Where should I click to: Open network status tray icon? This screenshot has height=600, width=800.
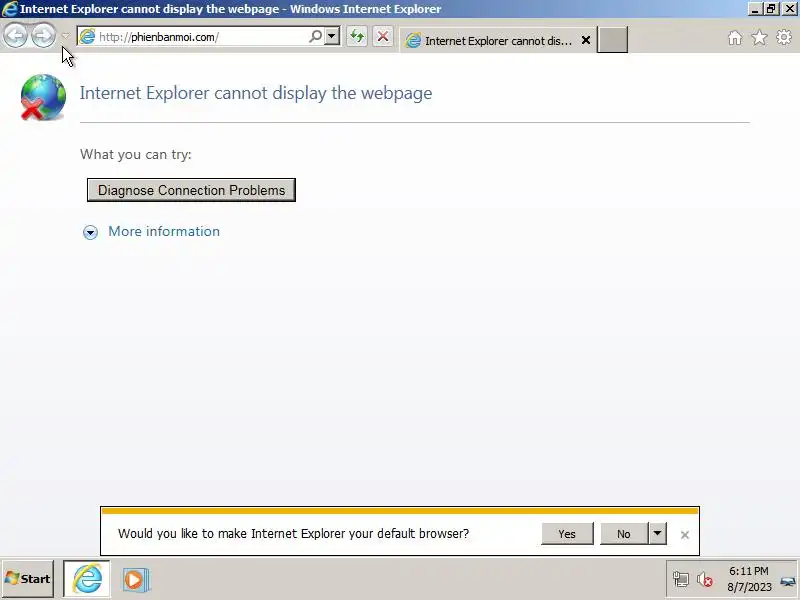pos(681,579)
